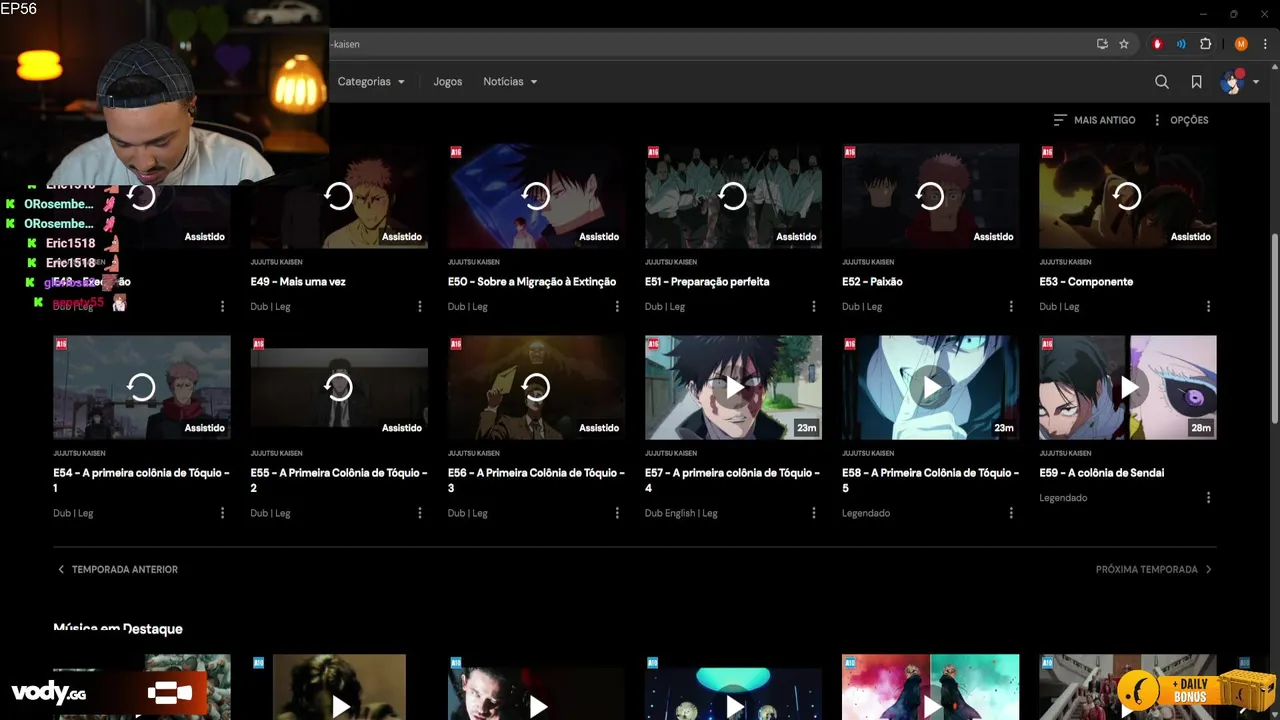Open more options for E53
This screenshot has height=720, width=1280.
tap(1208, 307)
